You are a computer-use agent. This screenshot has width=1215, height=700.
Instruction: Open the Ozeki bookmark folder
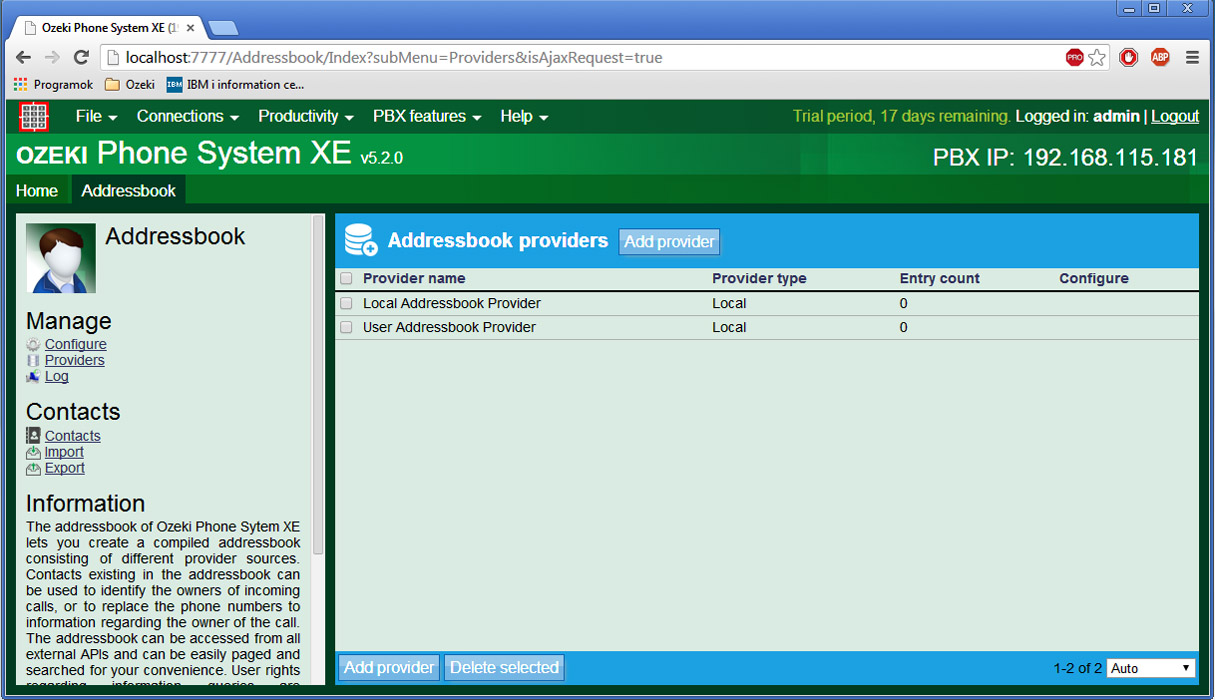[130, 85]
